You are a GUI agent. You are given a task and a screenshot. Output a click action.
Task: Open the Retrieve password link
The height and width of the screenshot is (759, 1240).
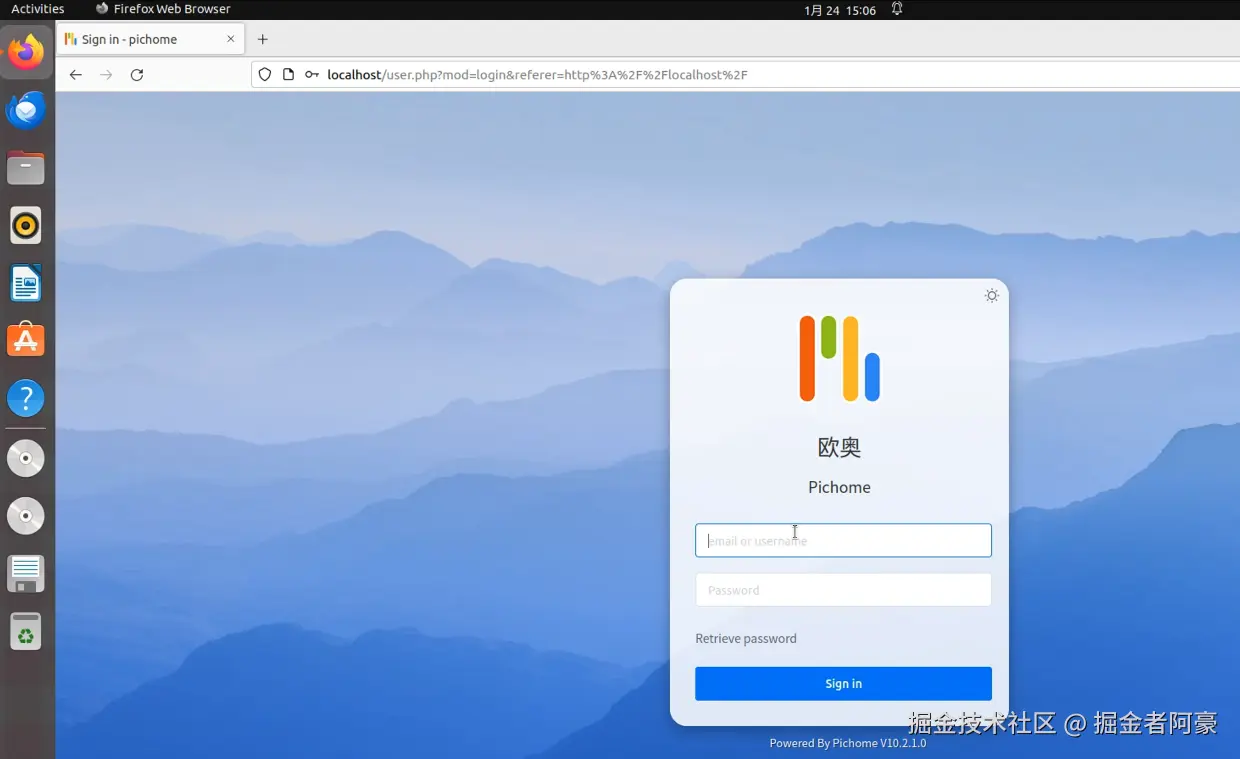(x=746, y=638)
